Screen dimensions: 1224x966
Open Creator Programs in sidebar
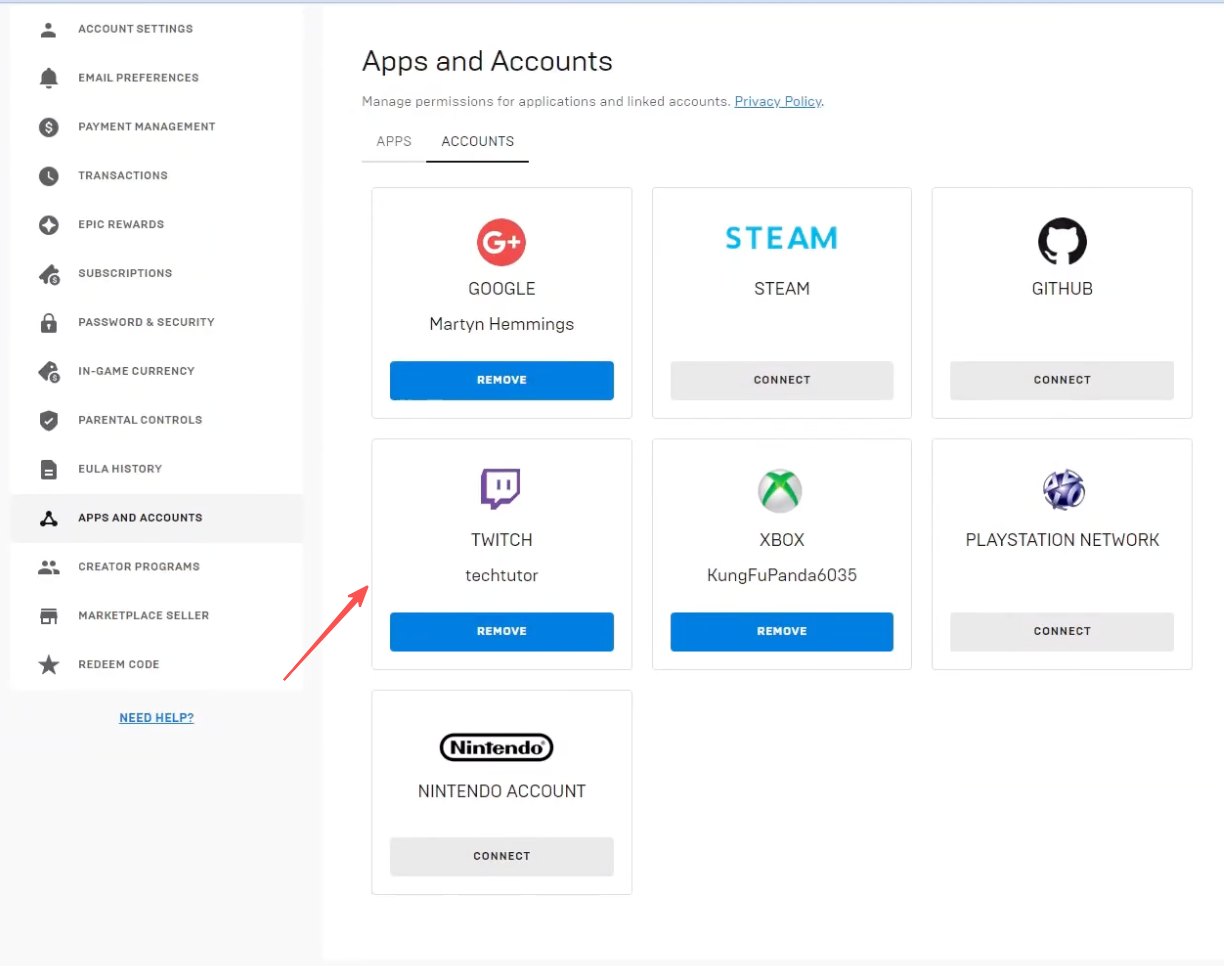[x=138, y=567]
